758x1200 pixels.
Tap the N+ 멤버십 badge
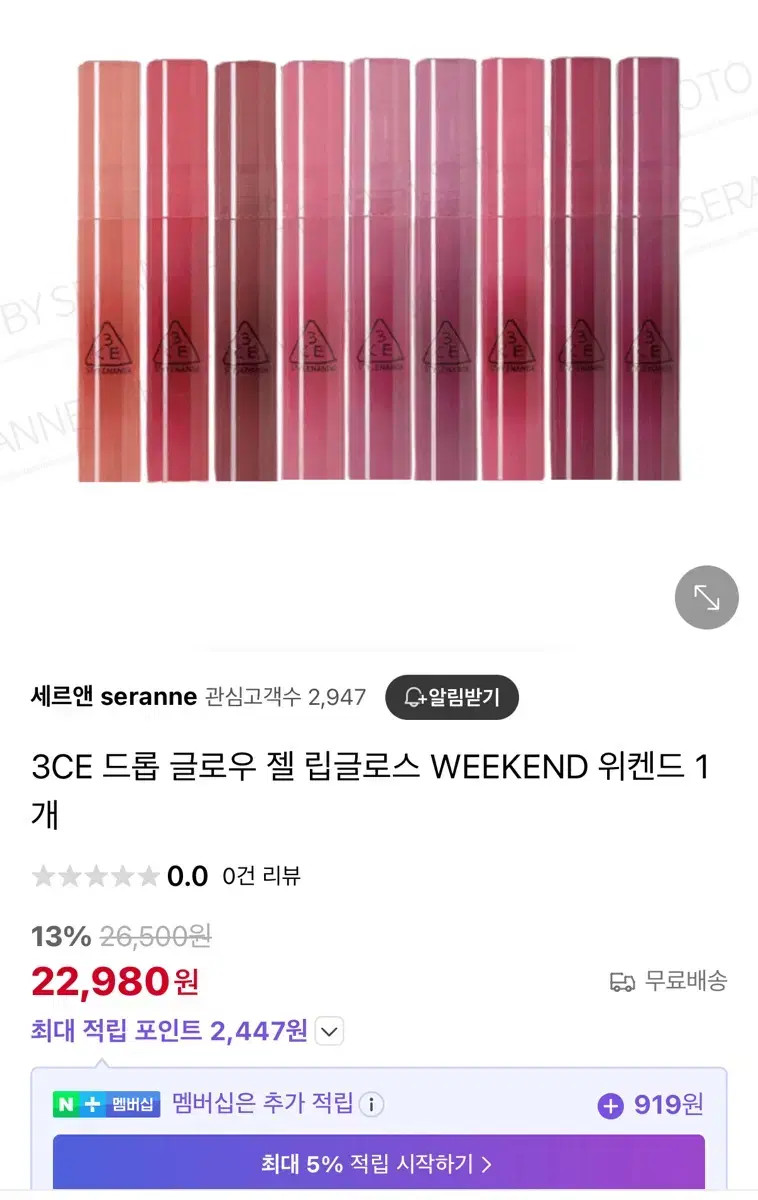[107, 1105]
